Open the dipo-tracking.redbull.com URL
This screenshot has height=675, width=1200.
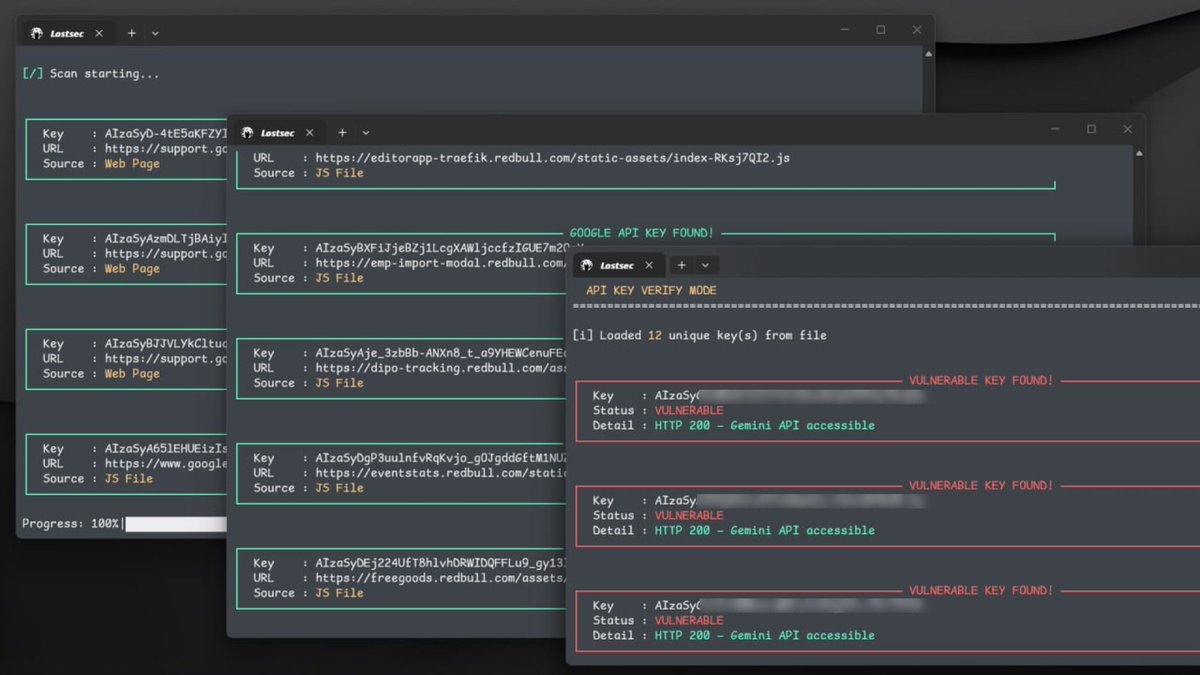tap(441, 368)
